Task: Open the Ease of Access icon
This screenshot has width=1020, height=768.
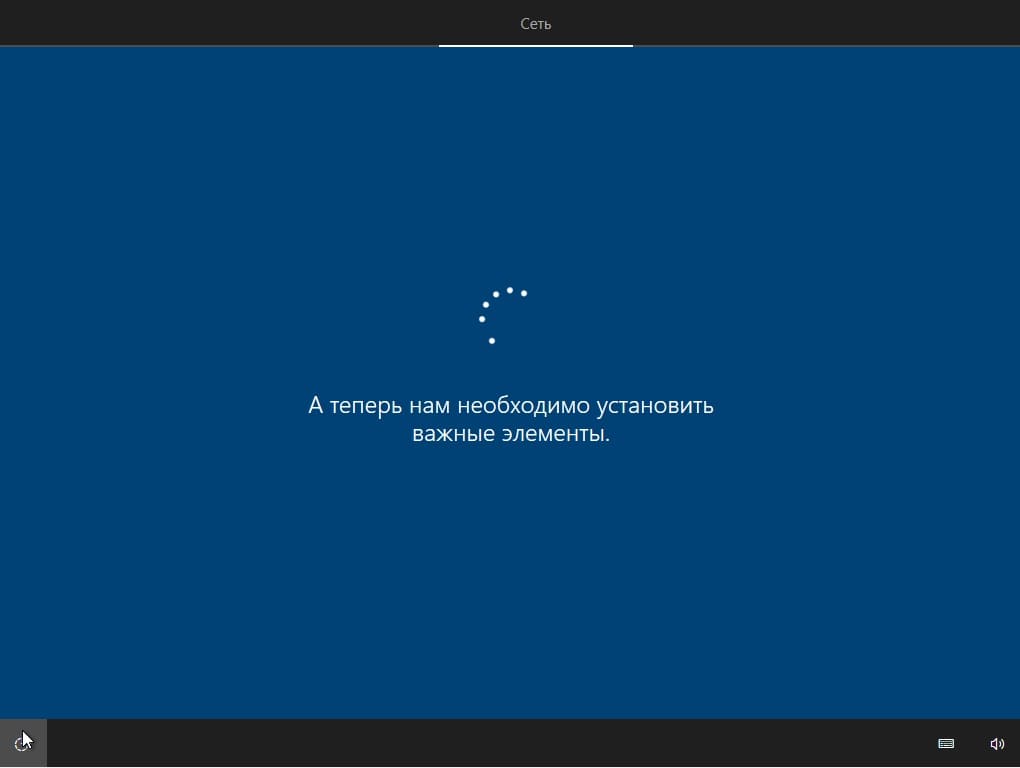Action: pyautogui.click(x=23, y=743)
